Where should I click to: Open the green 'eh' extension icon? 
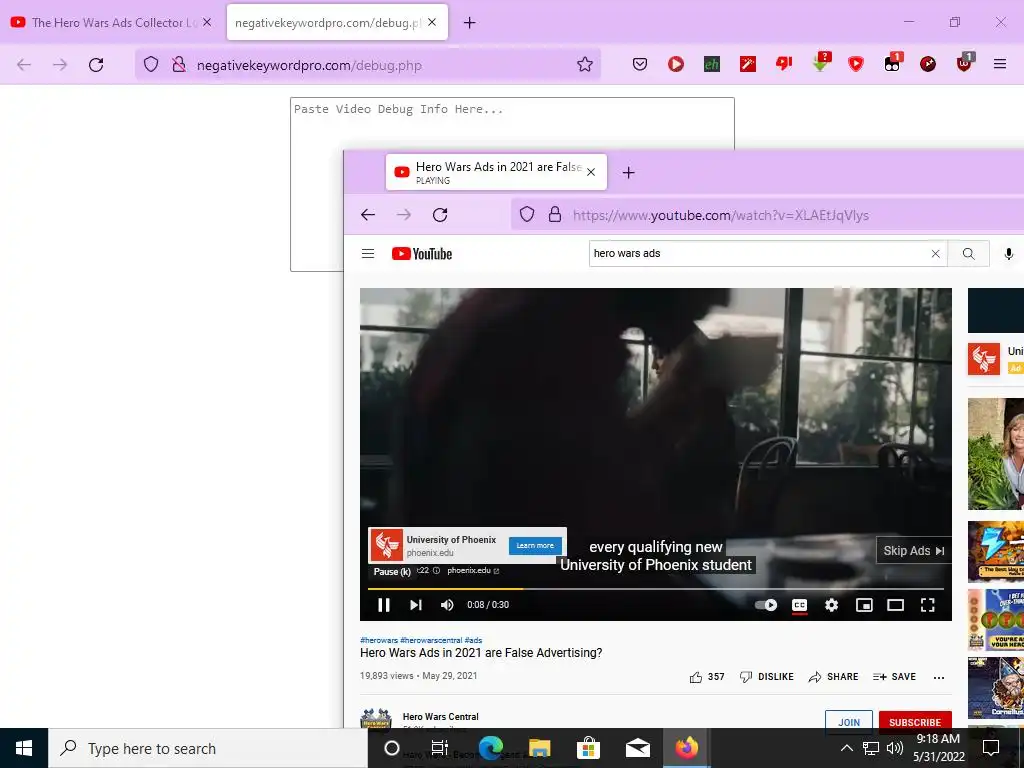[x=712, y=64]
